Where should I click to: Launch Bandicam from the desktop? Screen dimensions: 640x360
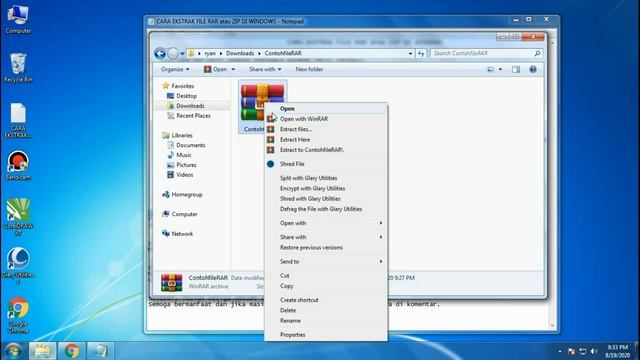coord(18,166)
